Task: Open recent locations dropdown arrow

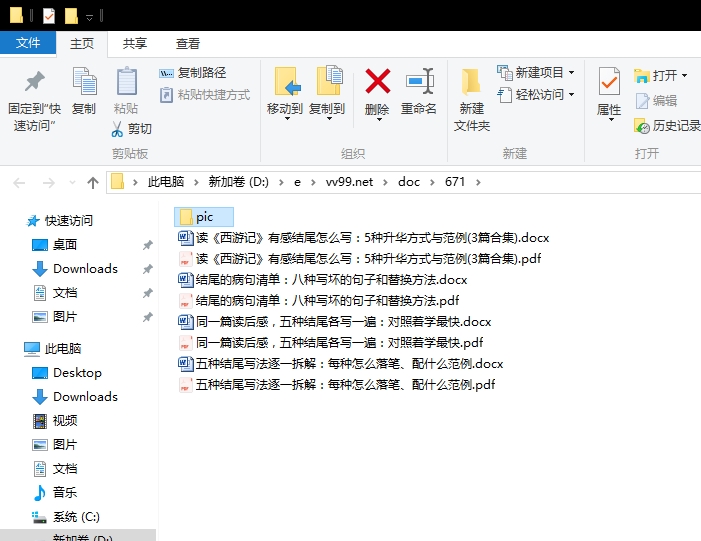Action: 72,182
